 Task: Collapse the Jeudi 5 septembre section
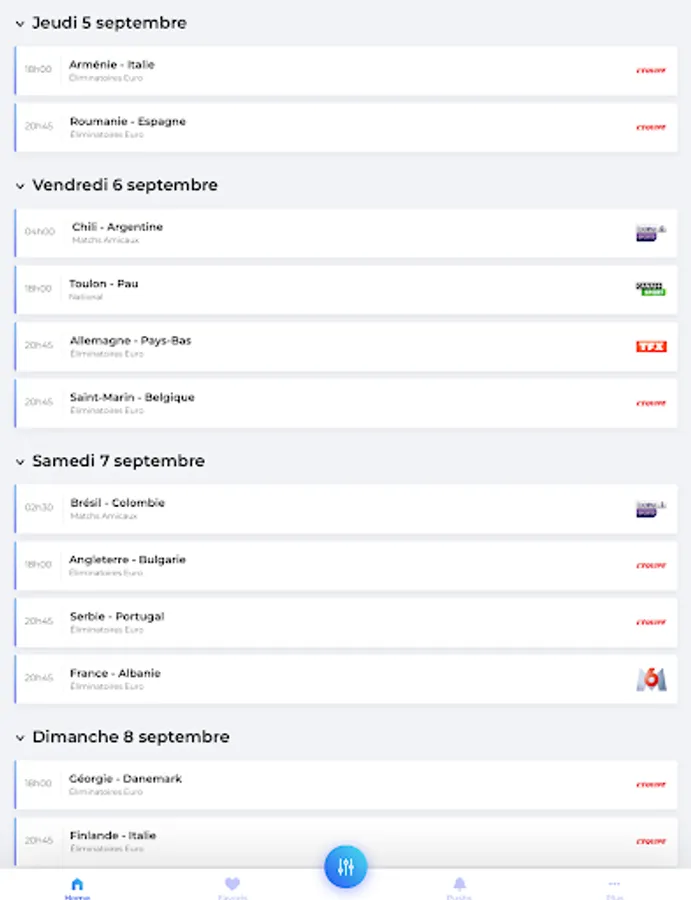click(20, 24)
